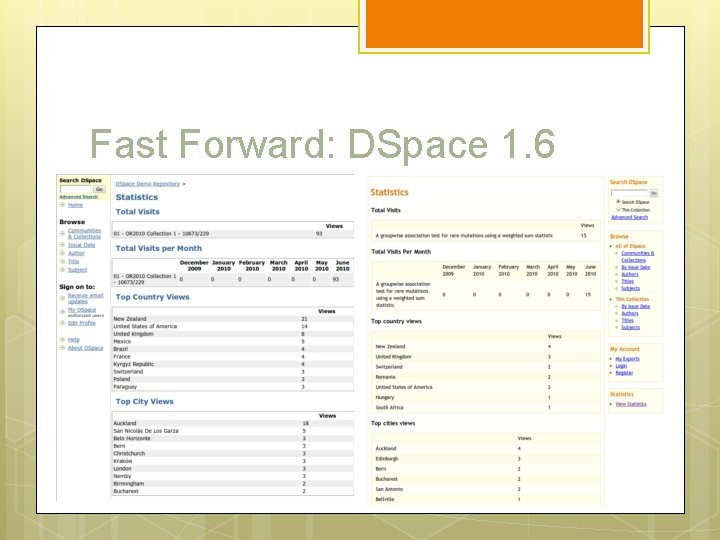
Task: Browse by Subject in left sidebar
Action: coord(77,270)
